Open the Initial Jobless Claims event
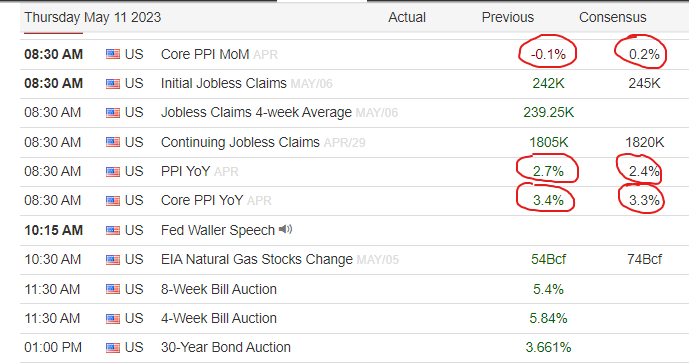Image resolution: width=689 pixels, height=364 pixels. (224, 84)
